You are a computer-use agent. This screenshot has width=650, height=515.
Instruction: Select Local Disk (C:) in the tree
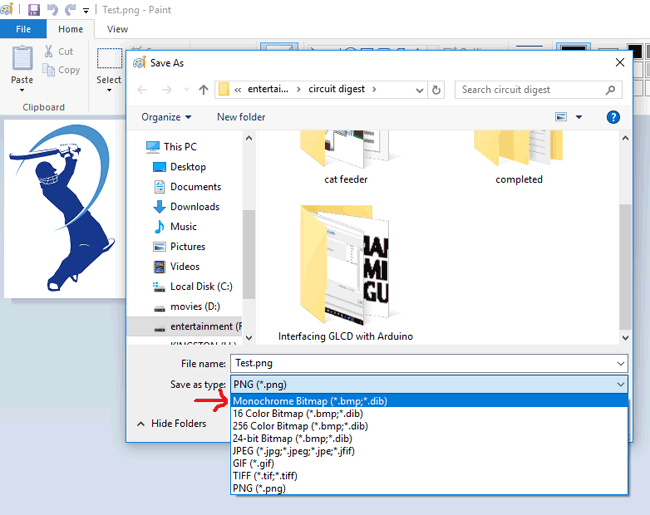pyautogui.click(x=193, y=287)
